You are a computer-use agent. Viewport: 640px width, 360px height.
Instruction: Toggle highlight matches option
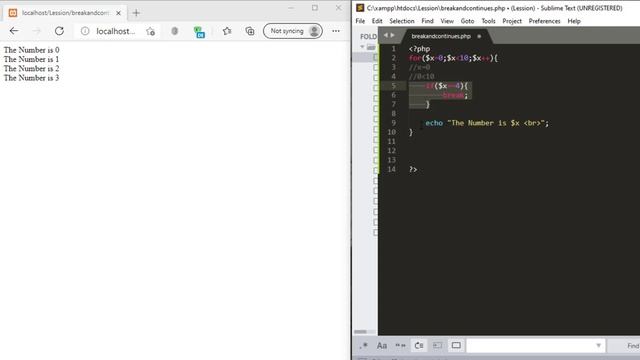[x=456, y=346]
